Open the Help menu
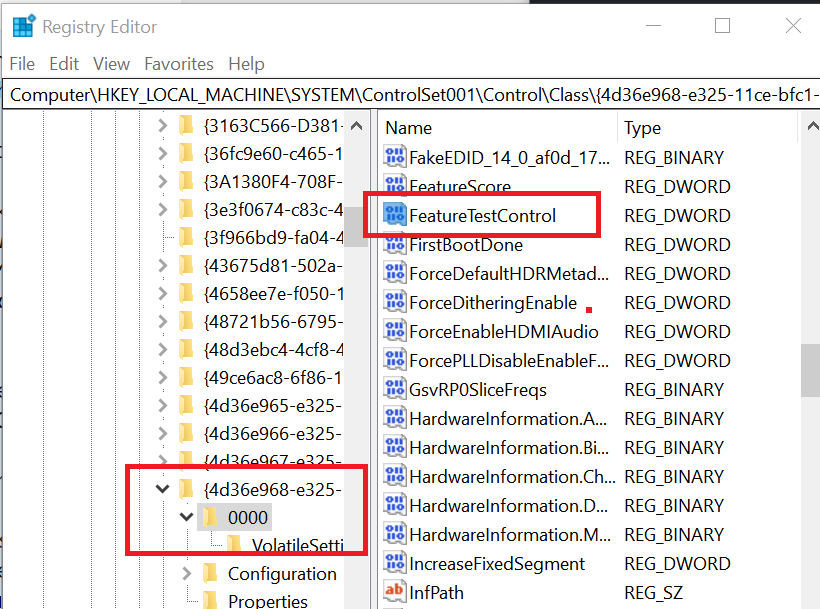The width and height of the screenshot is (820, 609). tap(246, 64)
